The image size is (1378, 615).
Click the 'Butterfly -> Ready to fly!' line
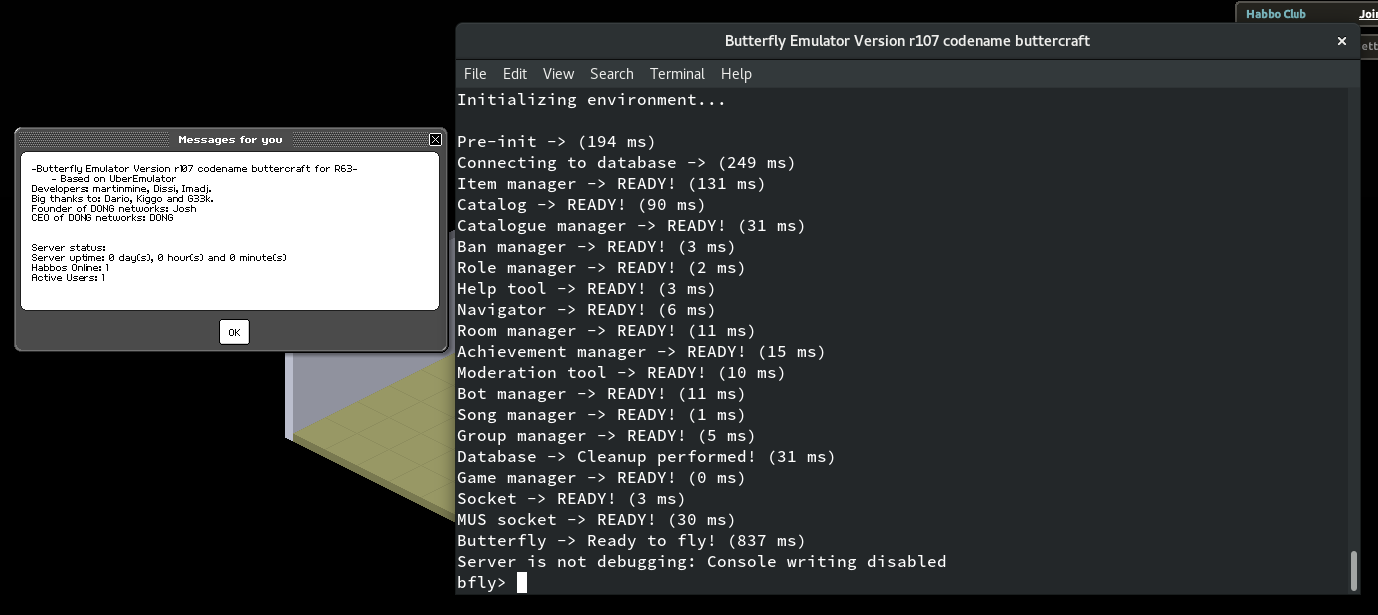click(x=632, y=541)
